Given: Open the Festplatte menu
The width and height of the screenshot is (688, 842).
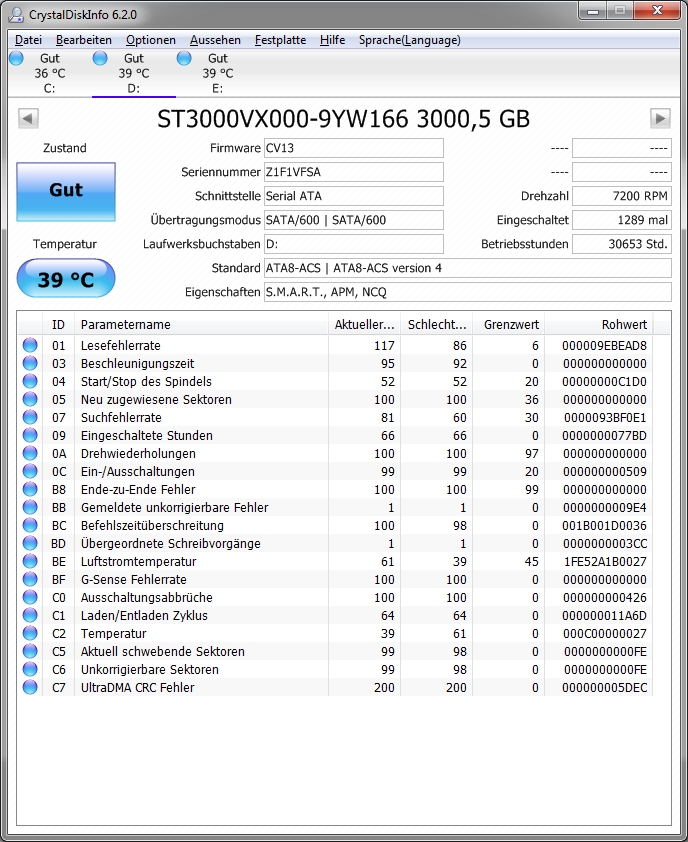Looking at the screenshot, I should coord(280,40).
